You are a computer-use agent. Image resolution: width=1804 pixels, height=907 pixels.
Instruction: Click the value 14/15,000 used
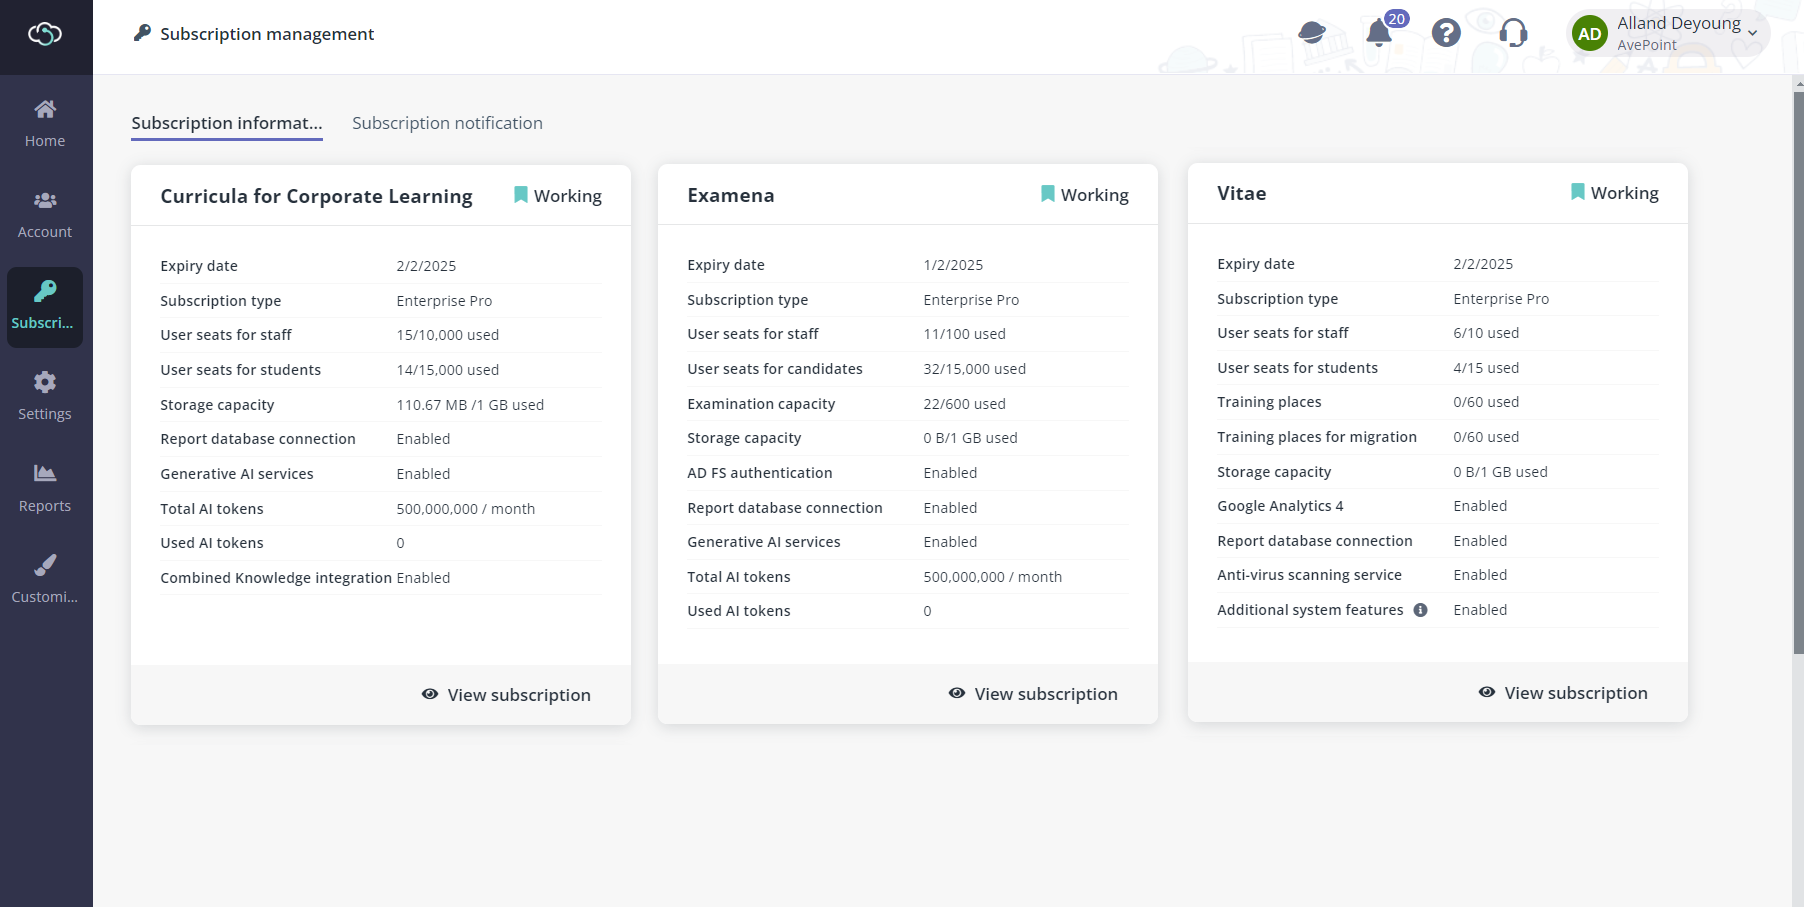448,370
